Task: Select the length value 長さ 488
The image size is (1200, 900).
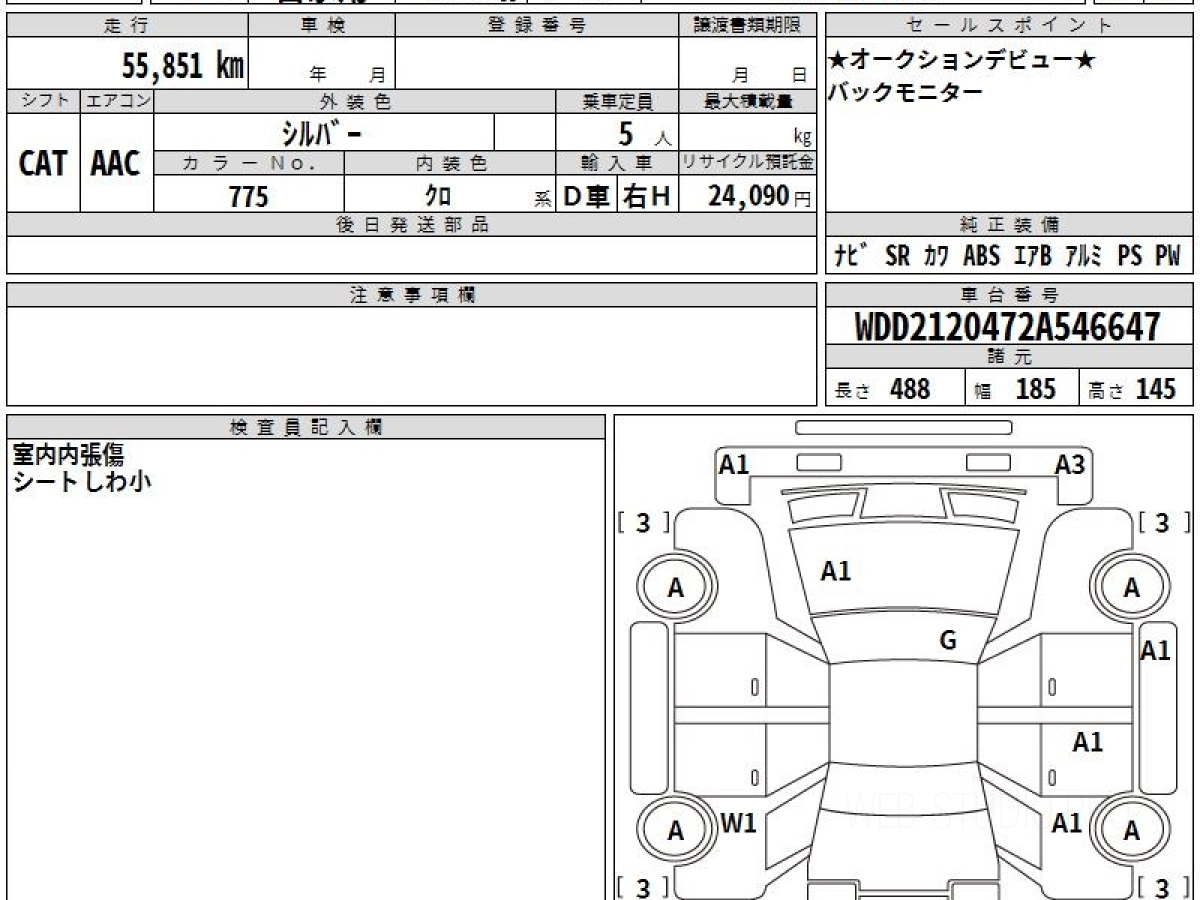Action: (882, 389)
